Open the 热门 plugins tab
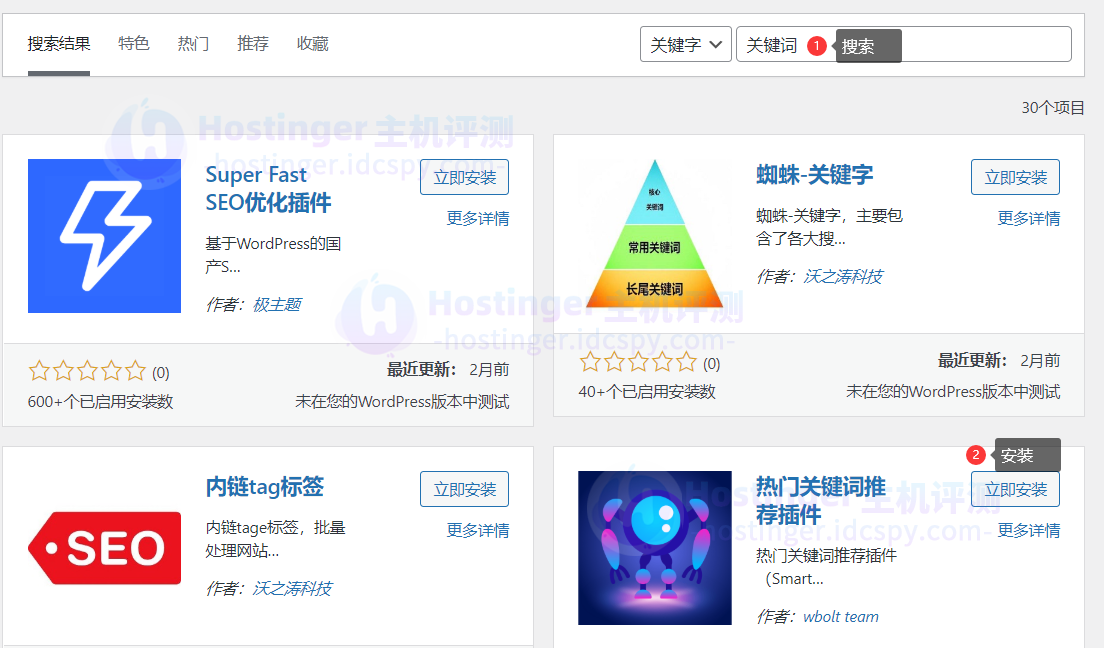 tap(193, 44)
